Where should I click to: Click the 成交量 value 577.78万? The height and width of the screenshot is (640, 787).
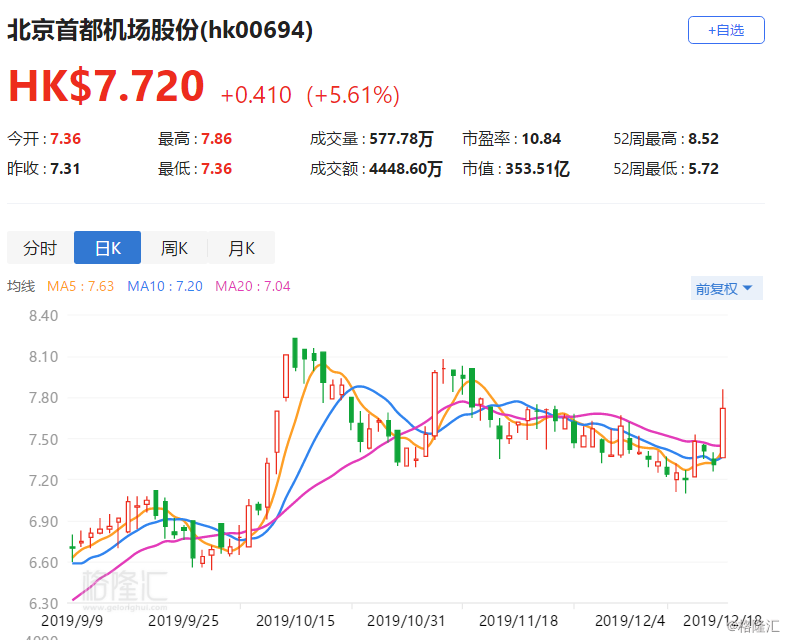coord(401,139)
